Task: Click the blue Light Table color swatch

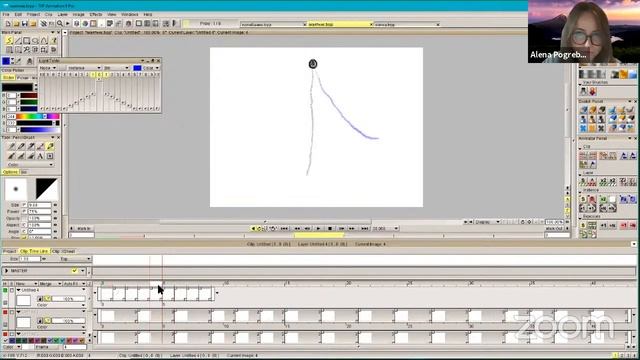Action: (x=138, y=68)
